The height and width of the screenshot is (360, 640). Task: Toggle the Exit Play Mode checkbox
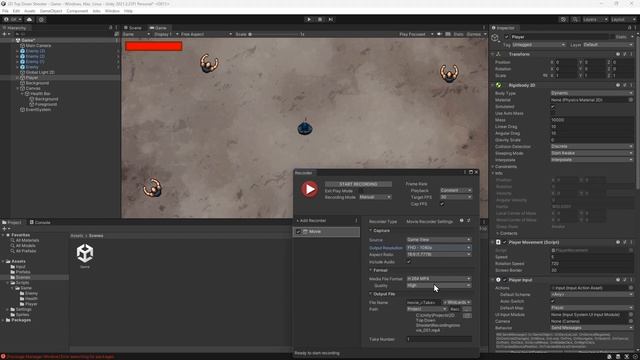point(361,191)
